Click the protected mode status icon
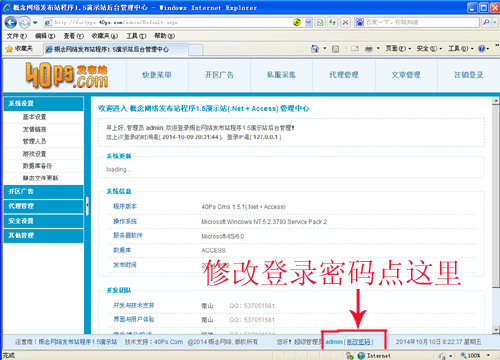 [x=442, y=356]
